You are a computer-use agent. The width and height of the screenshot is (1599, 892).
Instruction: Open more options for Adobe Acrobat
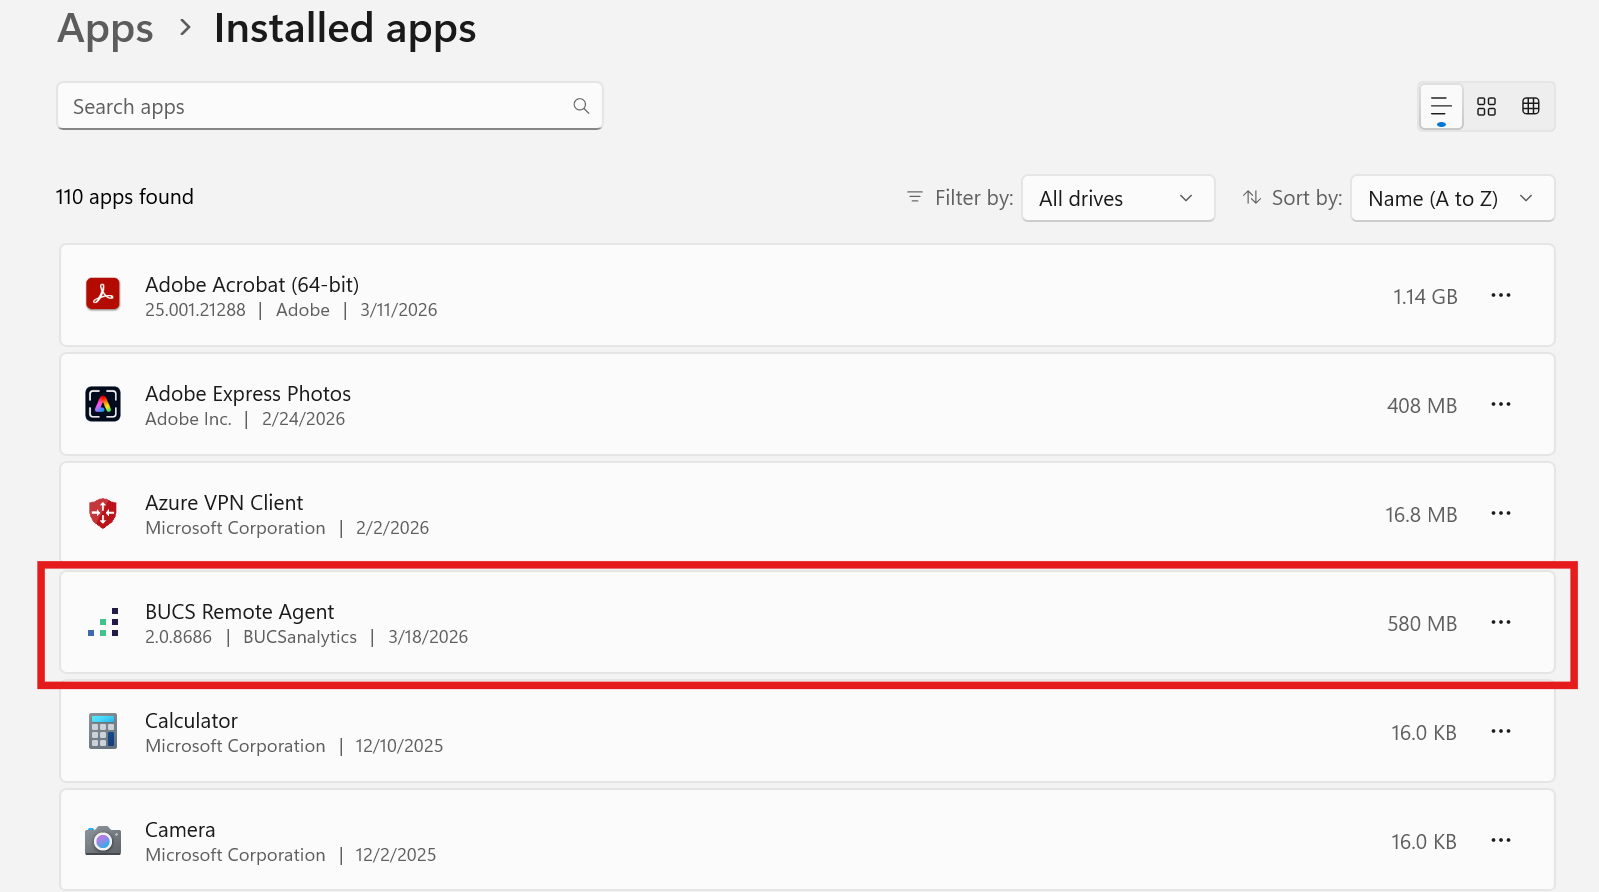click(1500, 295)
